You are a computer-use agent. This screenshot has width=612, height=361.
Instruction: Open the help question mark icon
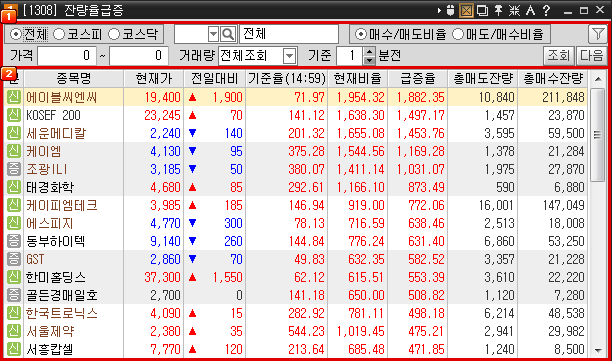point(546,10)
